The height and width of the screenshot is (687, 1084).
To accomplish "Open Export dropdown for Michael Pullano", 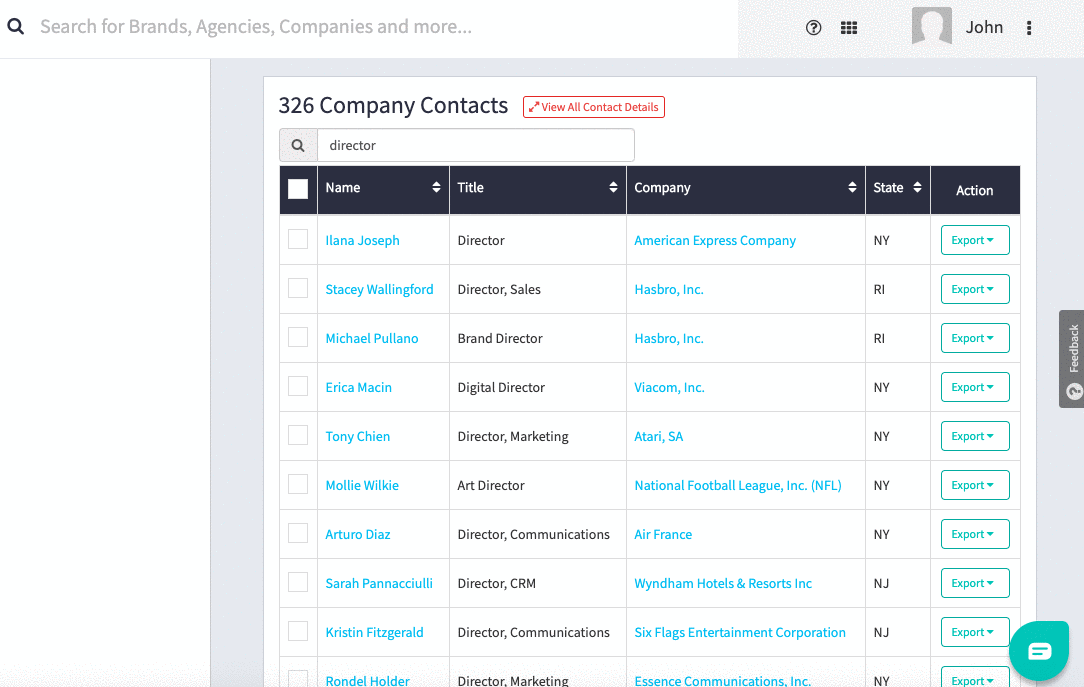I will 975,338.
